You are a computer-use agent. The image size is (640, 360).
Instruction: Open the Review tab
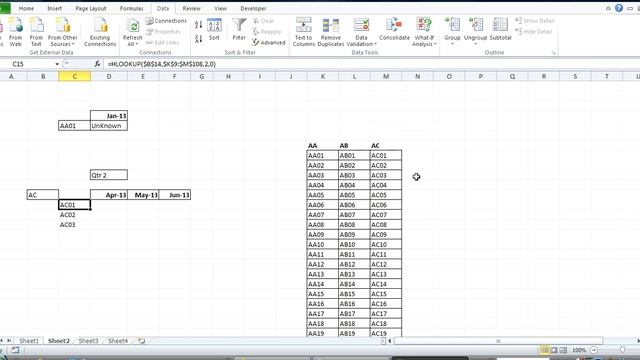(x=191, y=8)
